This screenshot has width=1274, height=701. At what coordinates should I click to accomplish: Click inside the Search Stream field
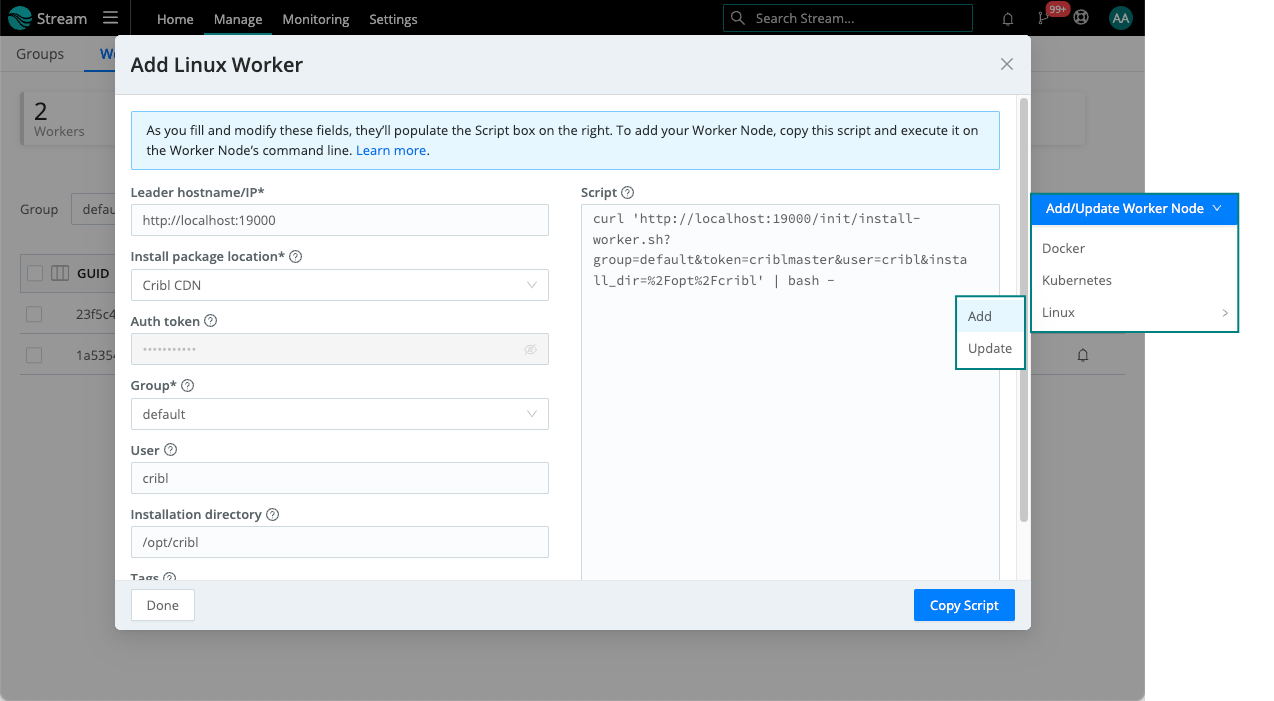(x=847, y=17)
